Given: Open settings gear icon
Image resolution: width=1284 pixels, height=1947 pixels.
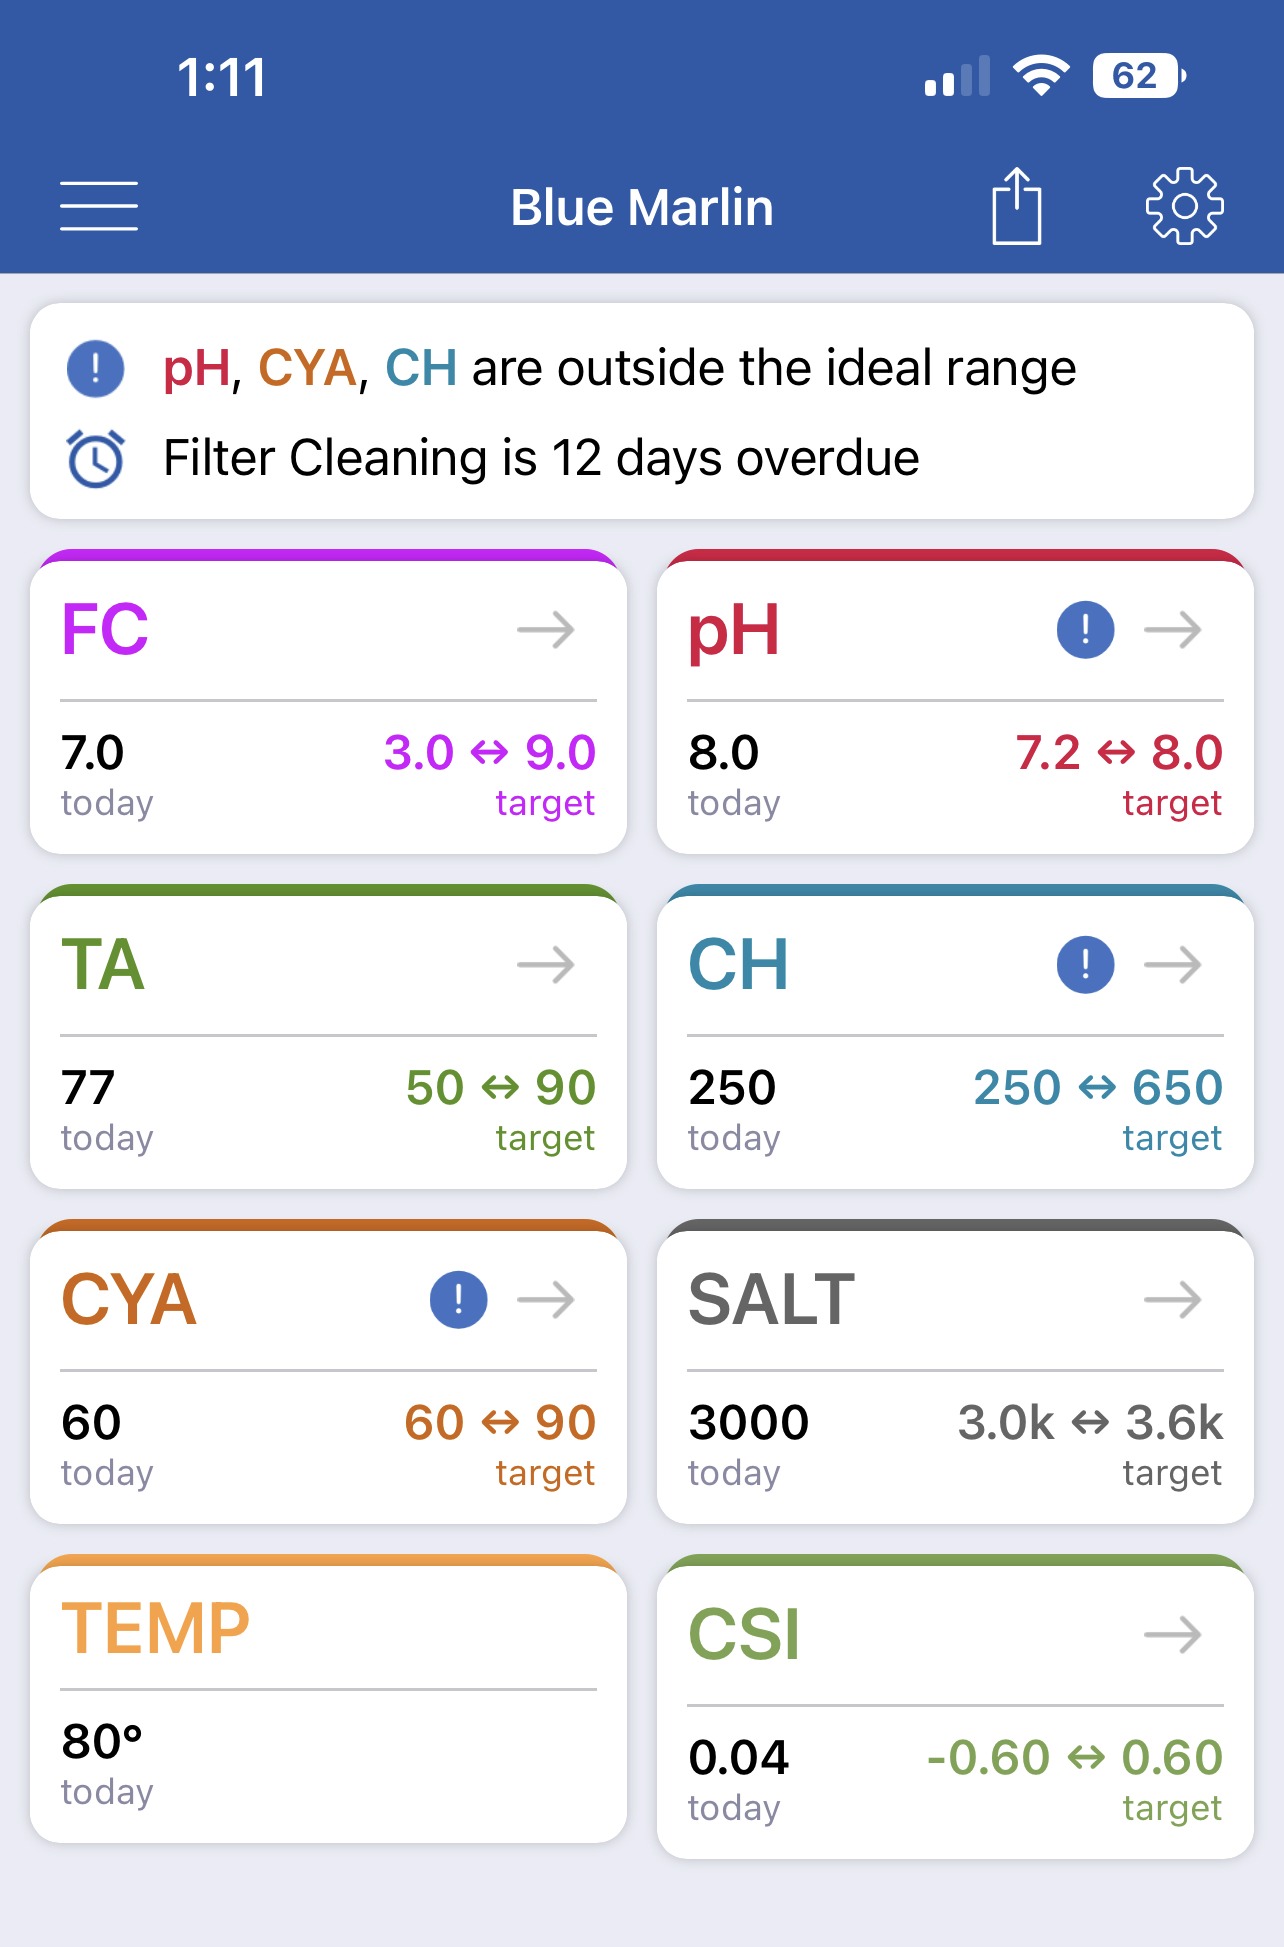Looking at the screenshot, I should [x=1184, y=206].
